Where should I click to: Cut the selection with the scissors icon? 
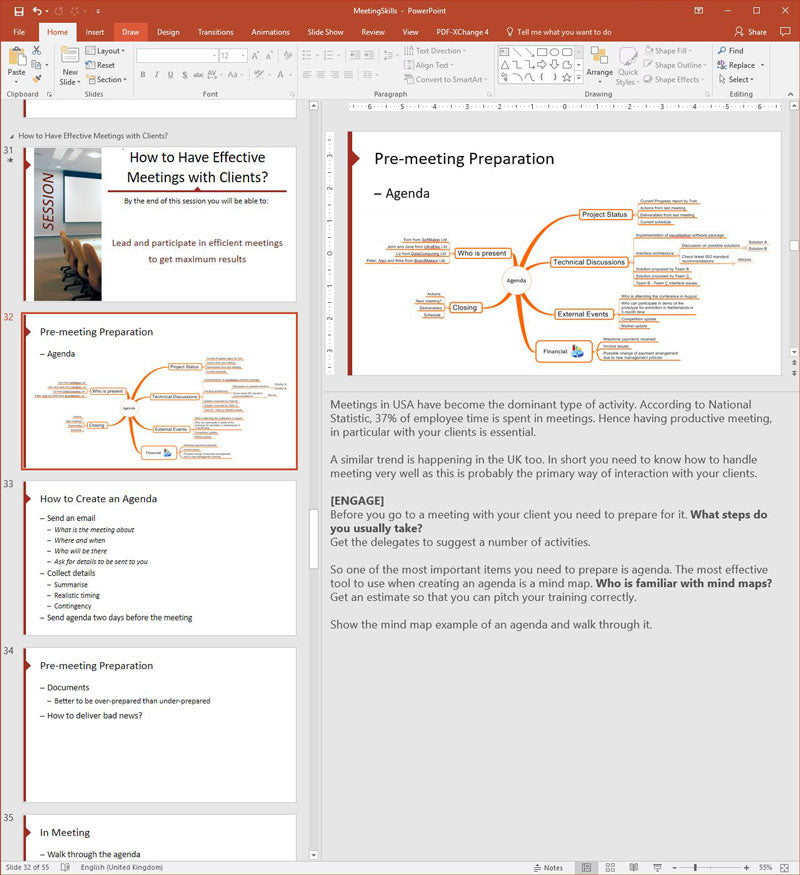click(36, 51)
